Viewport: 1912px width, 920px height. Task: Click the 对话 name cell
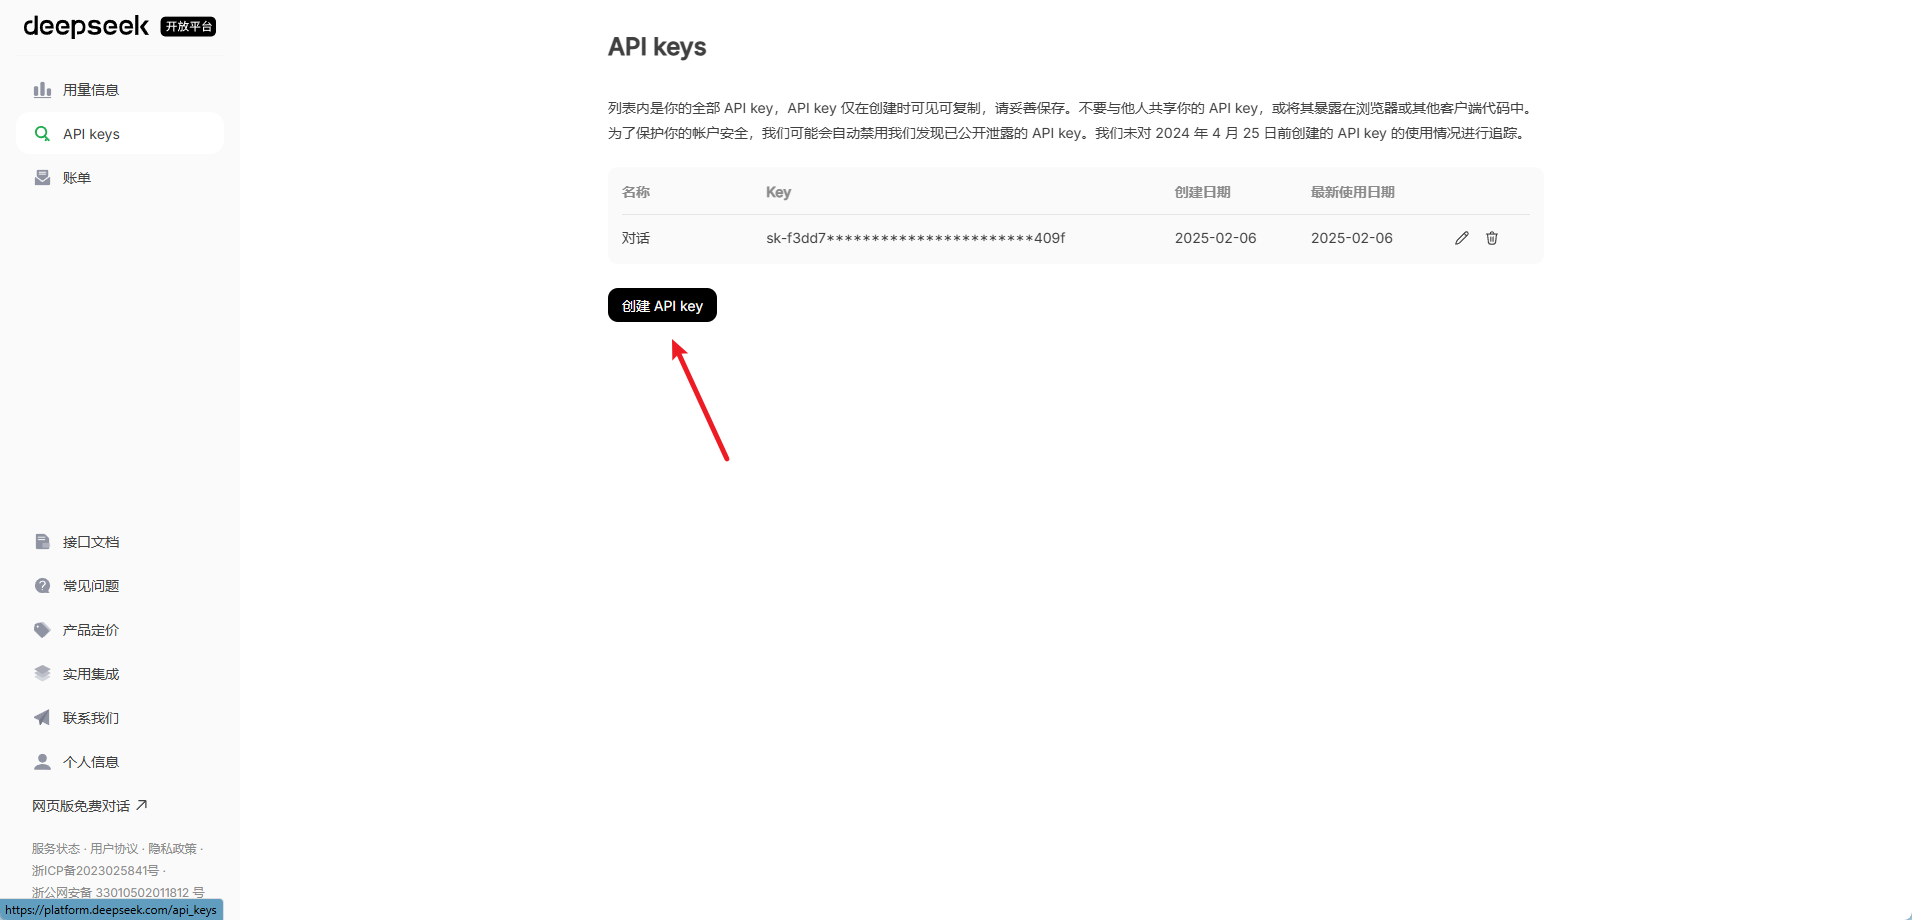pyautogui.click(x=636, y=238)
